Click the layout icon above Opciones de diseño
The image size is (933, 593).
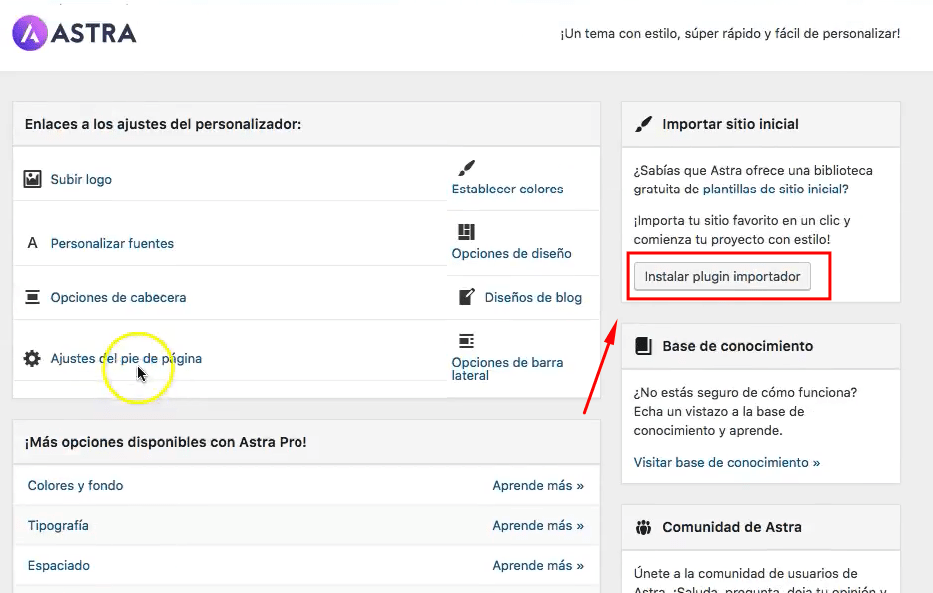coord(466,231)
